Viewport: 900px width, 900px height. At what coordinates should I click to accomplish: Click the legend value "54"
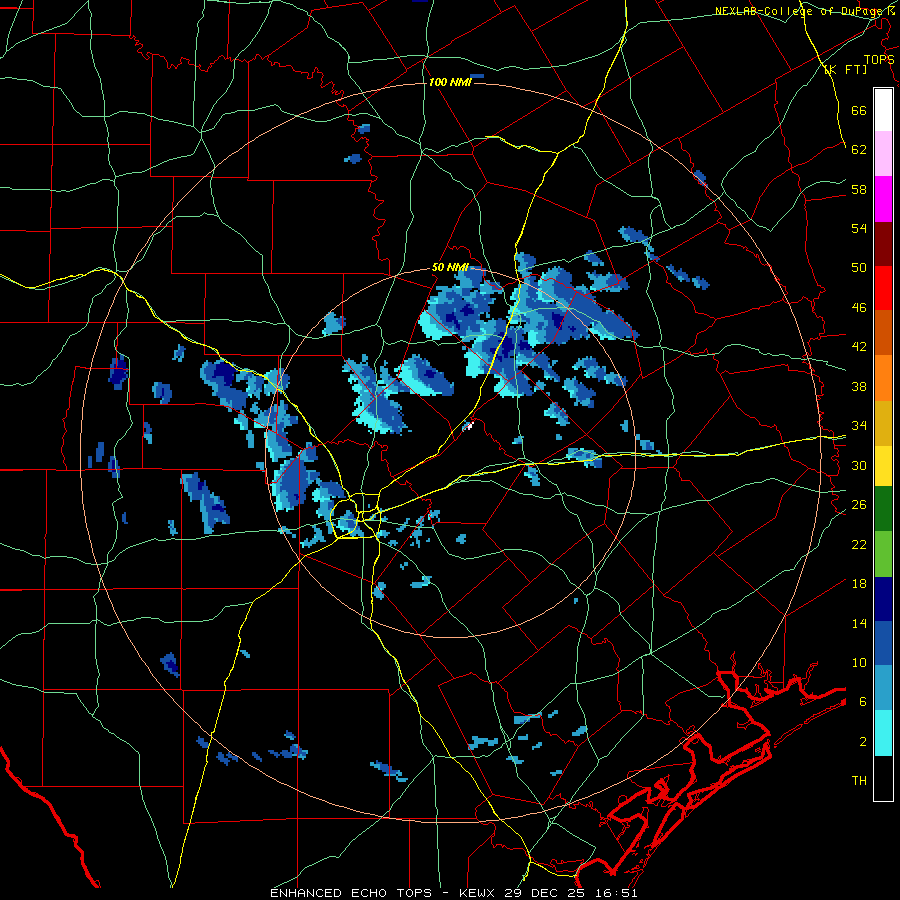click(x=859, y=228)
